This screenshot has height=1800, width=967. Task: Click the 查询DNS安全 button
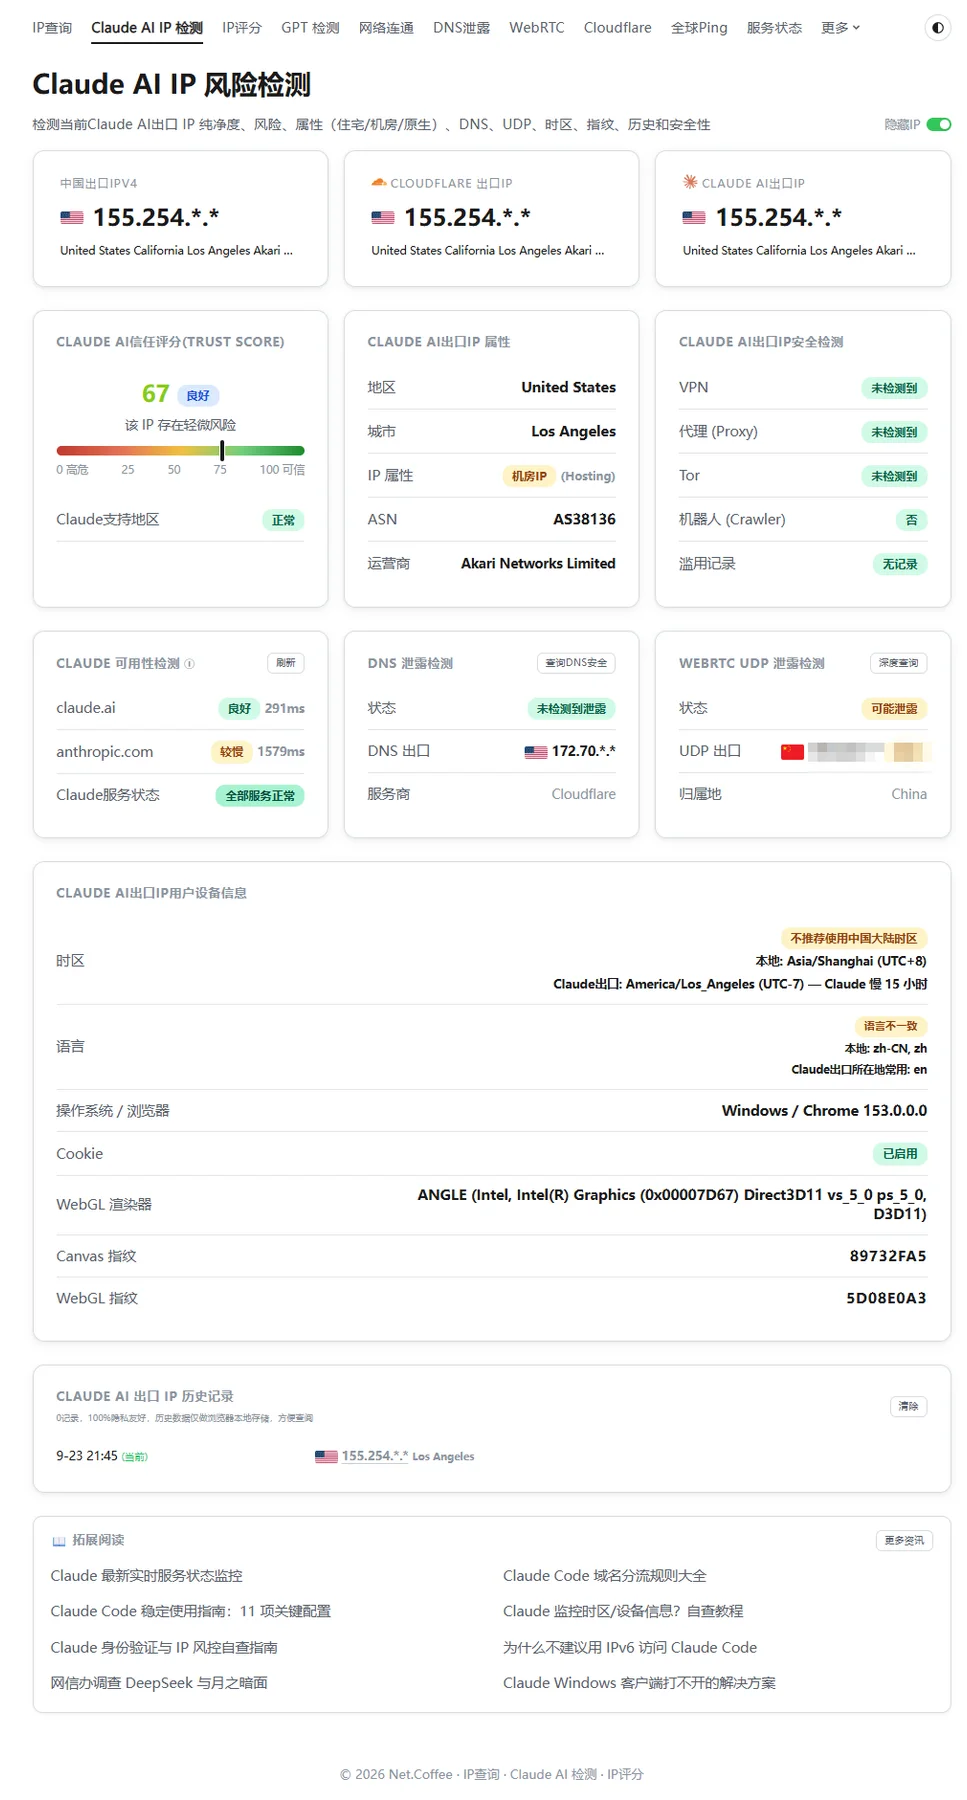click(576, 663)
